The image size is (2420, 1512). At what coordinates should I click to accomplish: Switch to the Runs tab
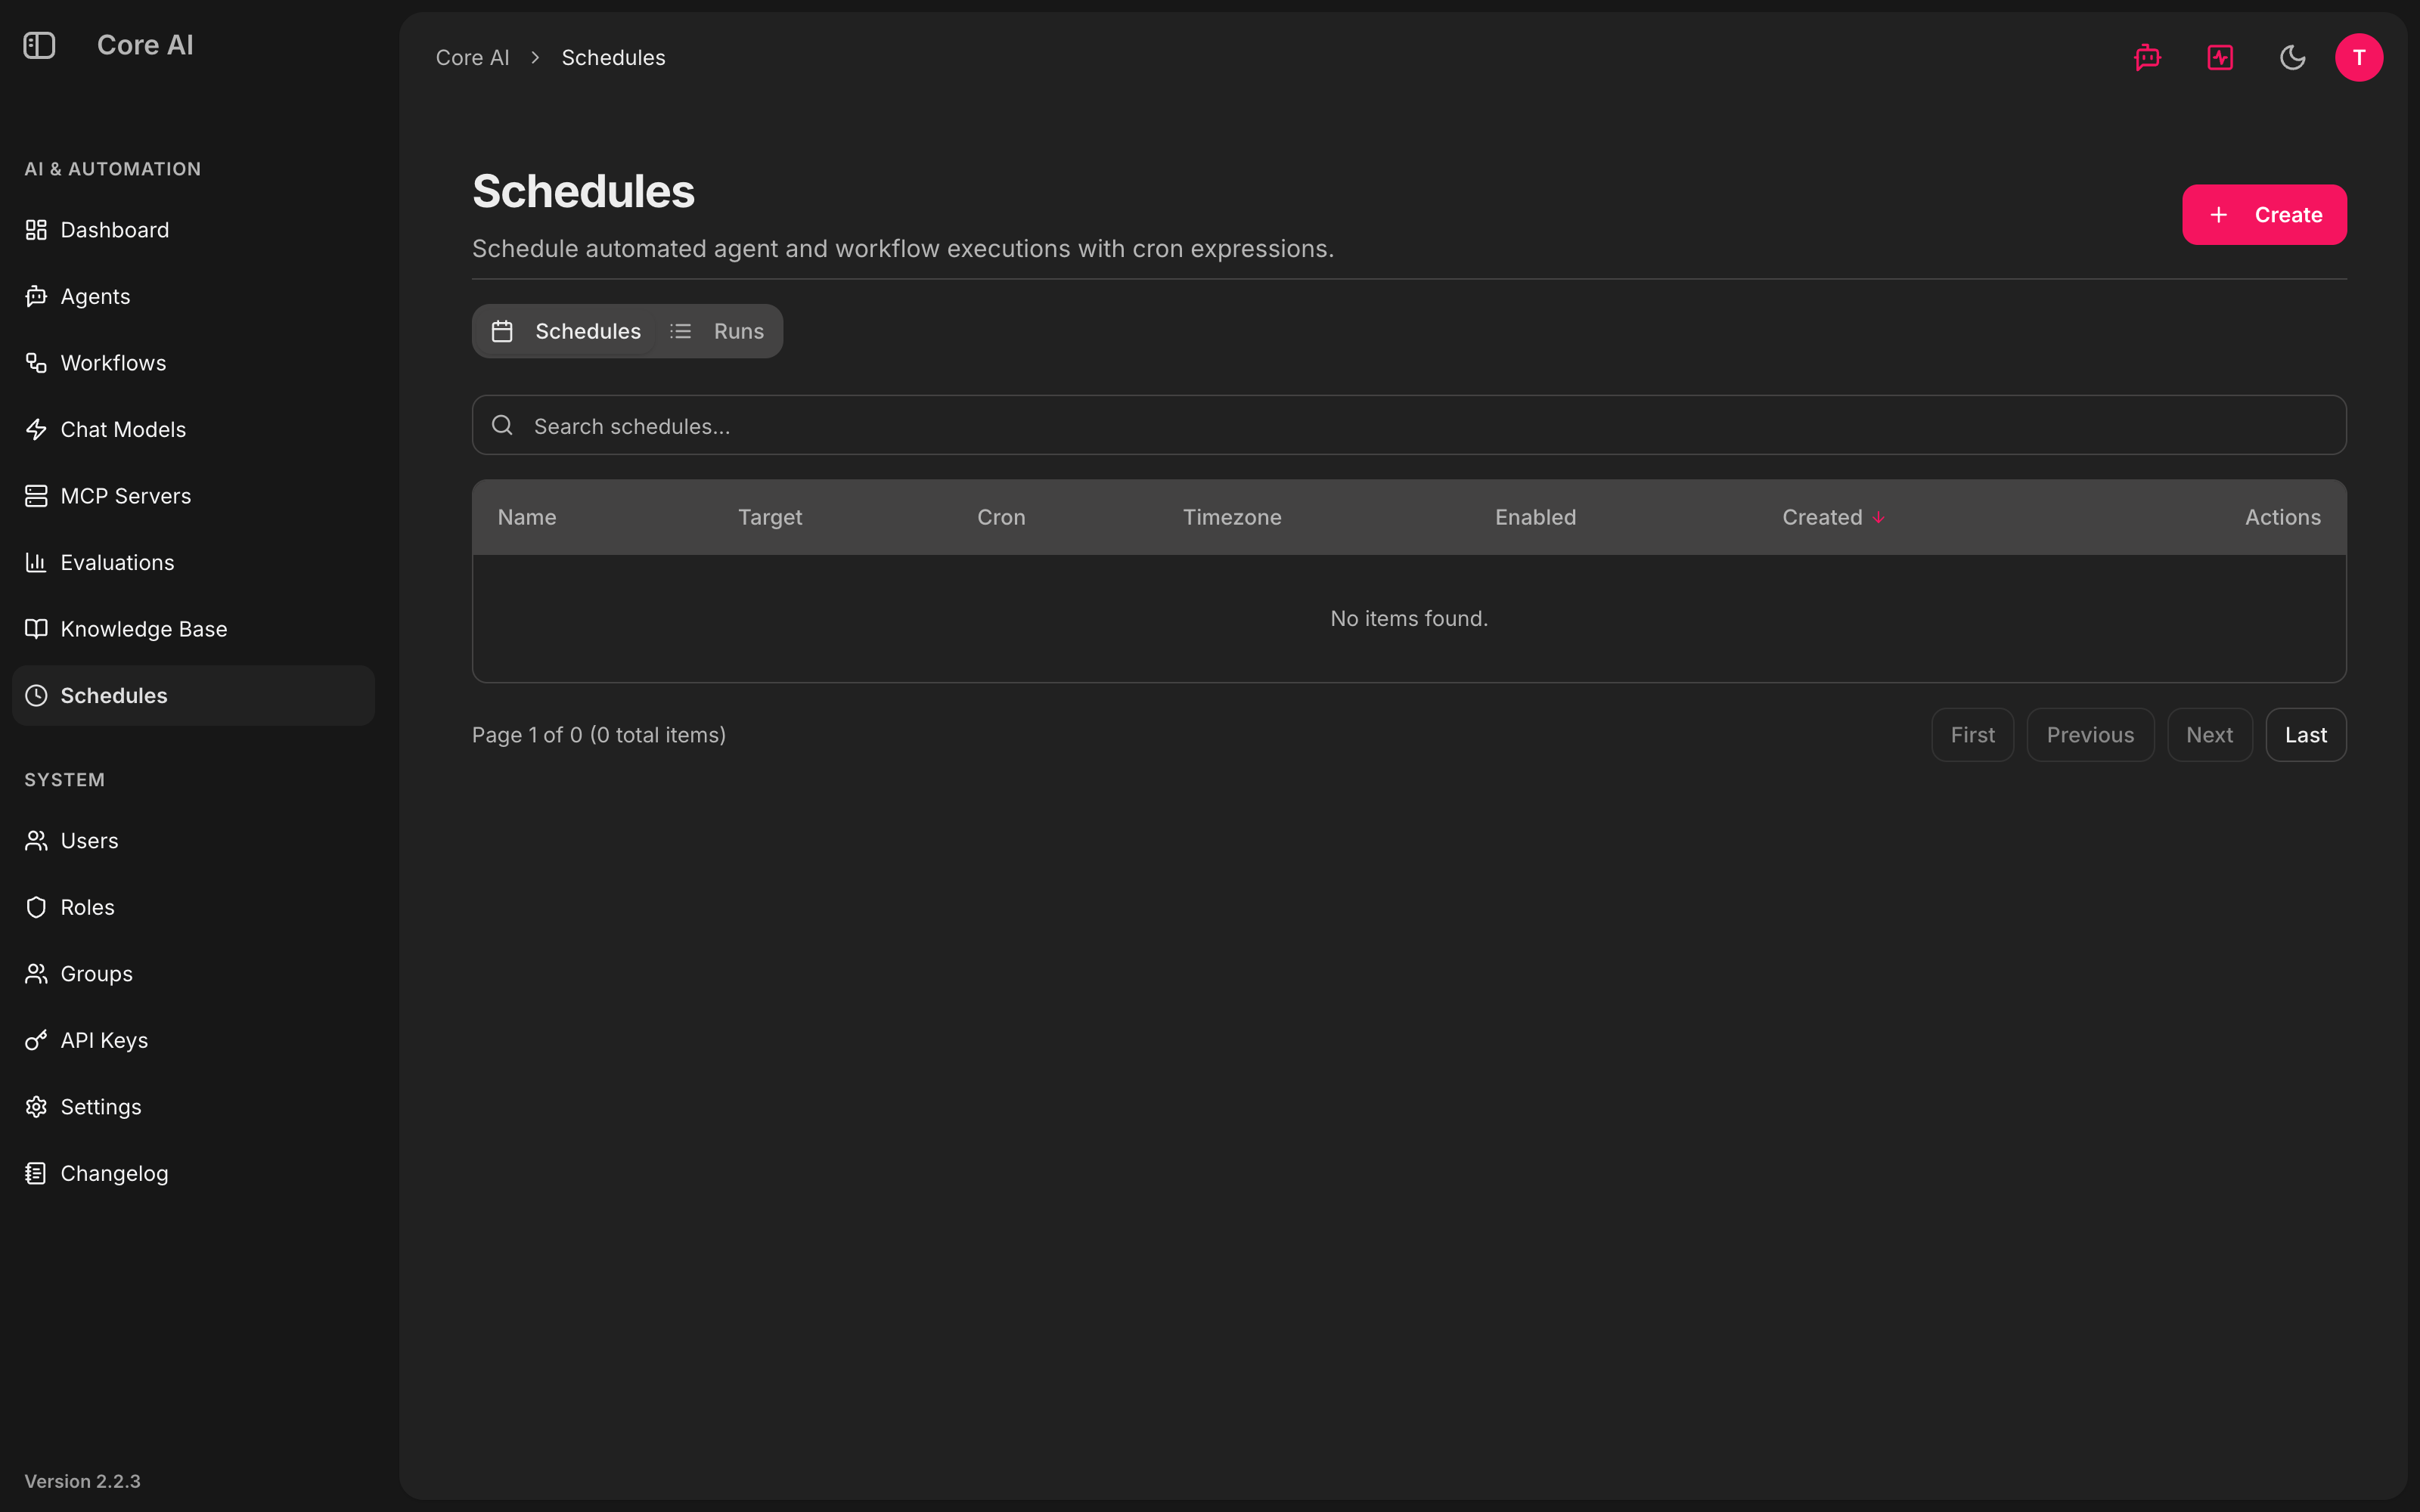717,331
